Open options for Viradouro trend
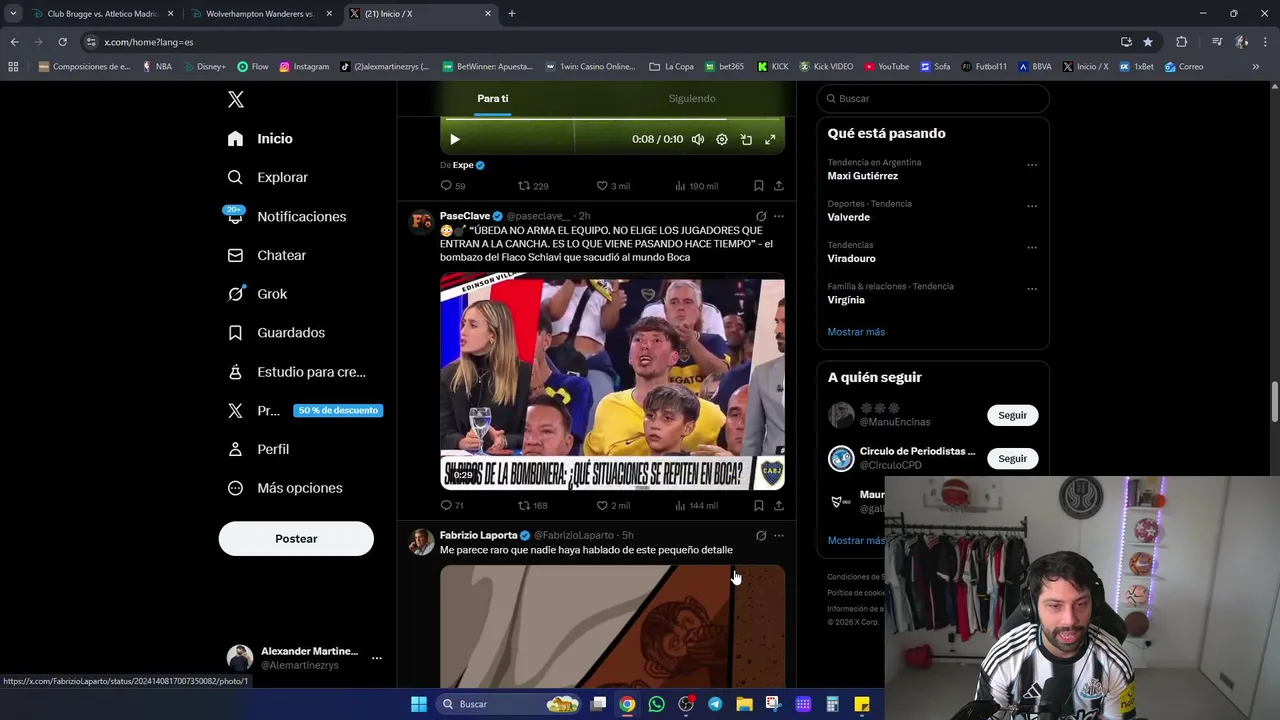1280x720 pixels. tap(1032, 248)
